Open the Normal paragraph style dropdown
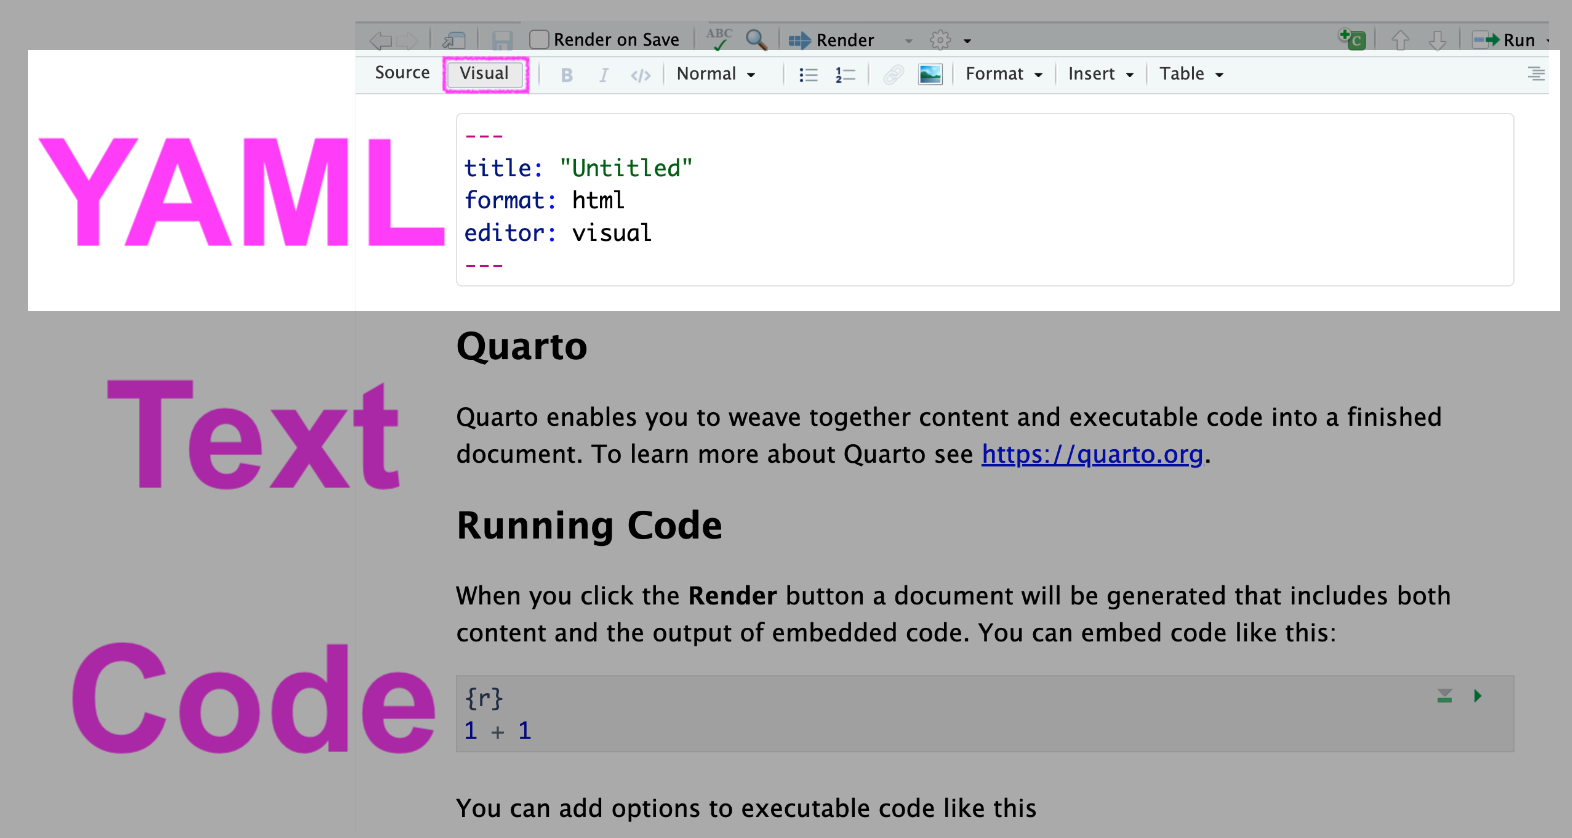Viewport: 1572px width, 838px height. (715, 74)
